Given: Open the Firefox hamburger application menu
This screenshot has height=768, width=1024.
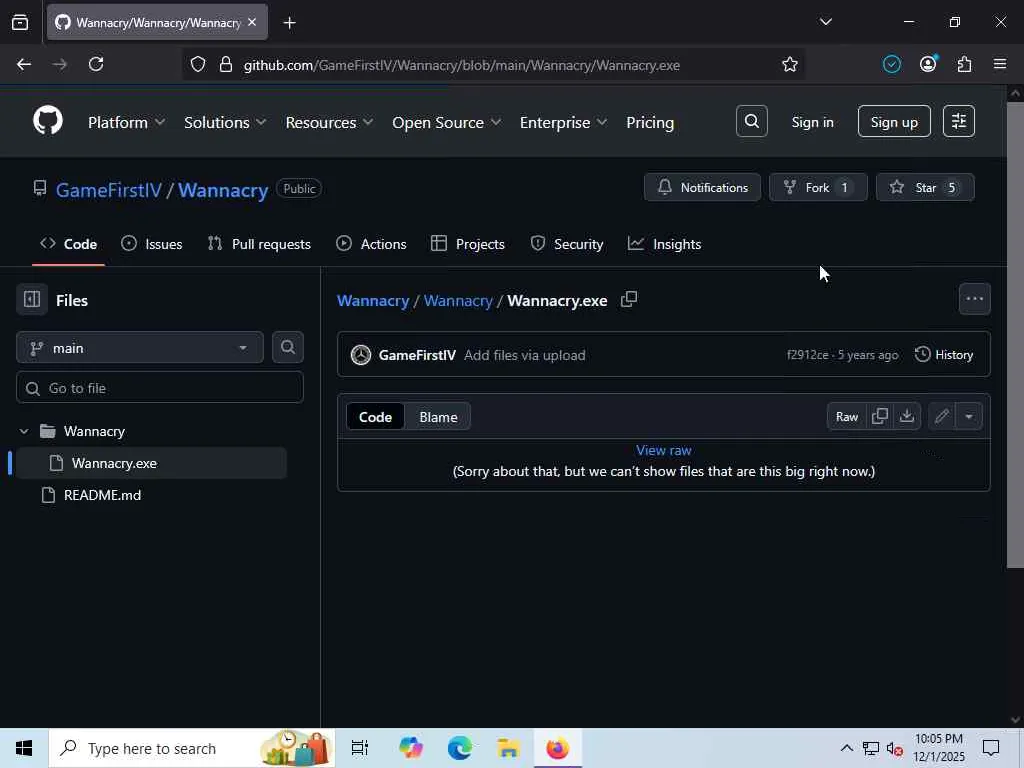Looking at the screenshot, I should click(x=1000, y=65).
